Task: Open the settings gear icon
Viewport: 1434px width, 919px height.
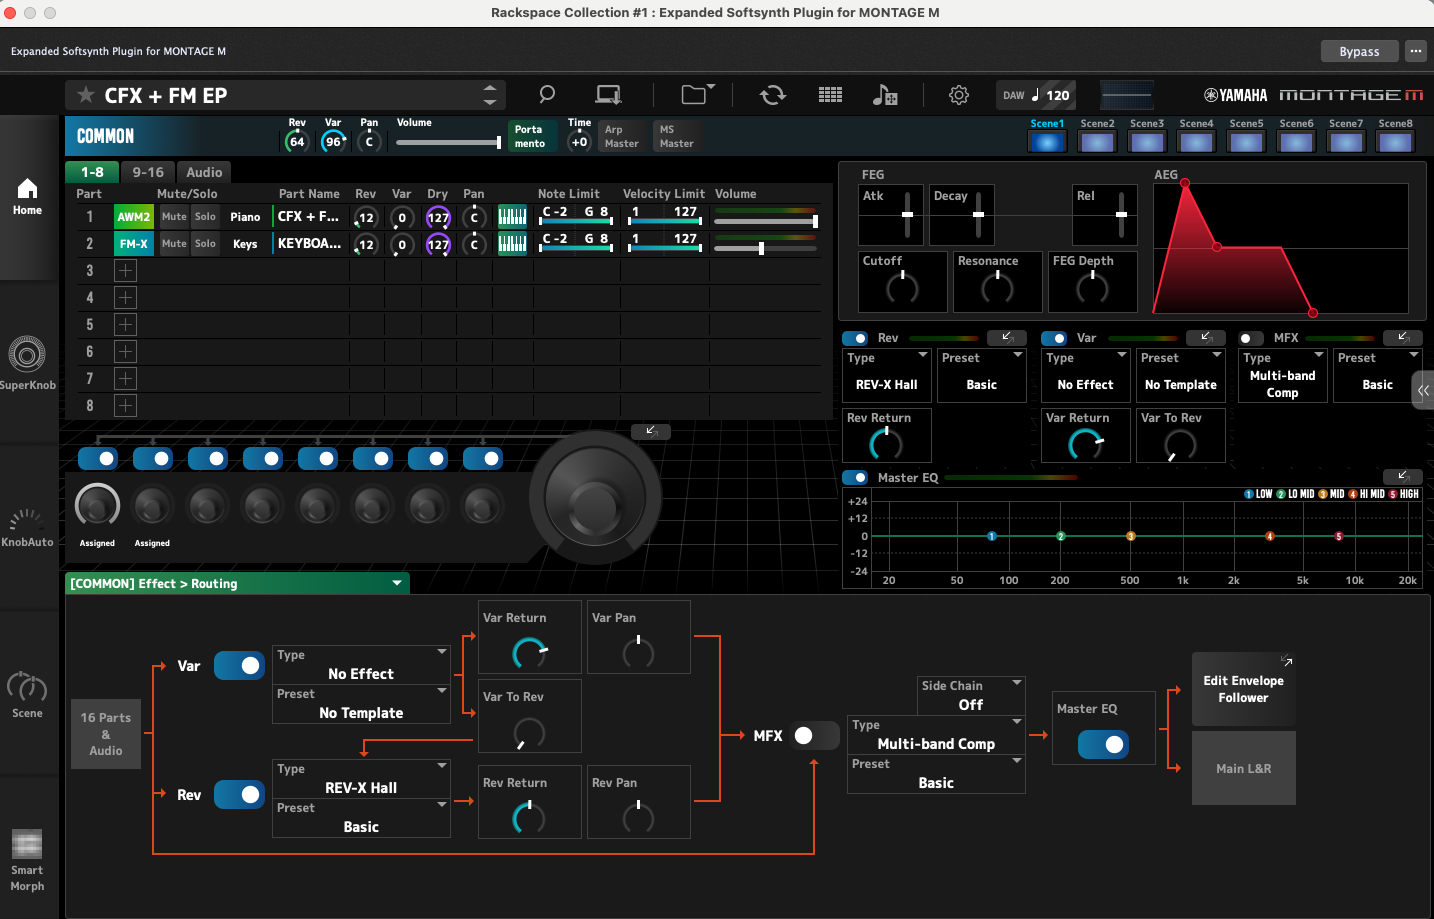Action: [x=958, y=95]
